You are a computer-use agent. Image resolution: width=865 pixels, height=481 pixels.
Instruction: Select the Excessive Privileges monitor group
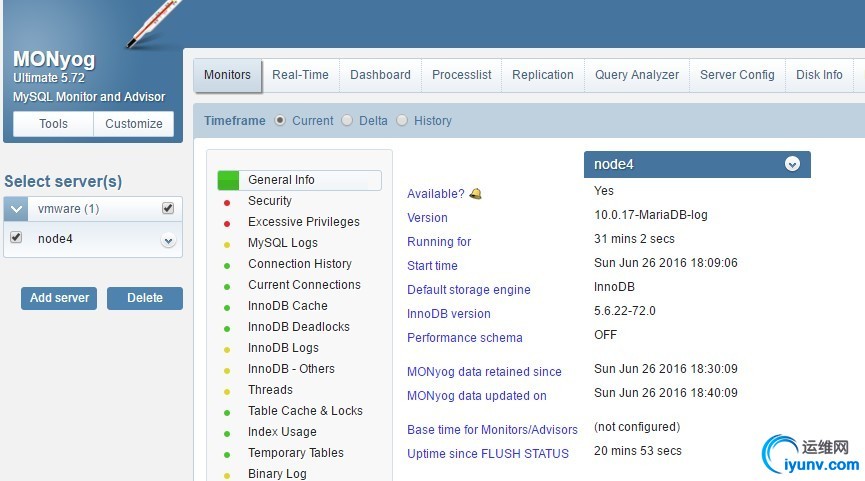(303, 222)
